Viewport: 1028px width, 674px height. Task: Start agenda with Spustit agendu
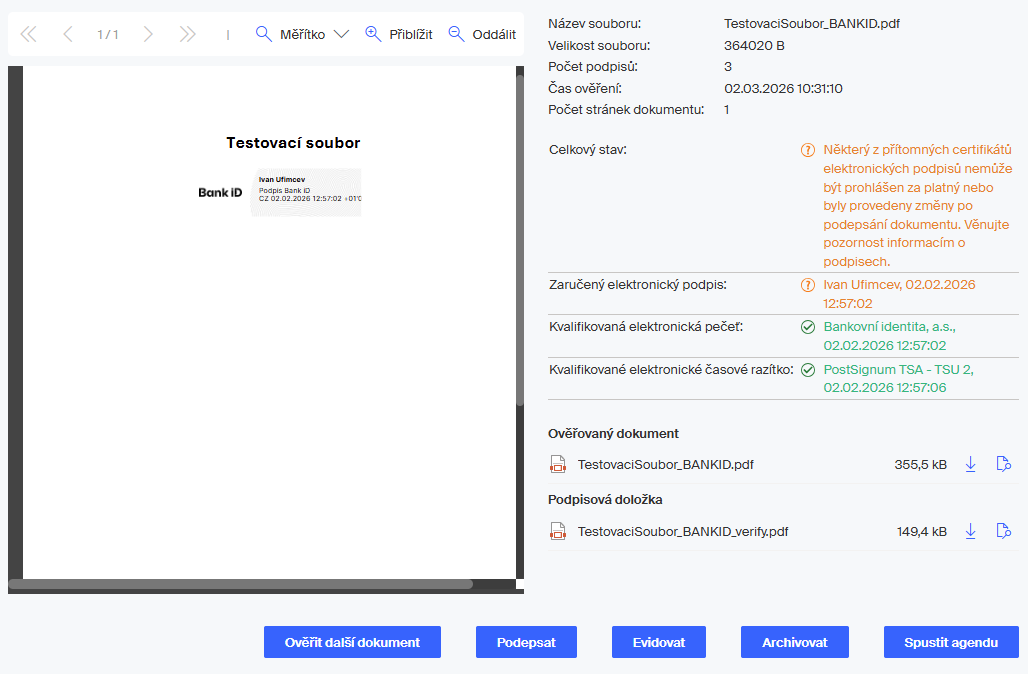pos(951,642)
